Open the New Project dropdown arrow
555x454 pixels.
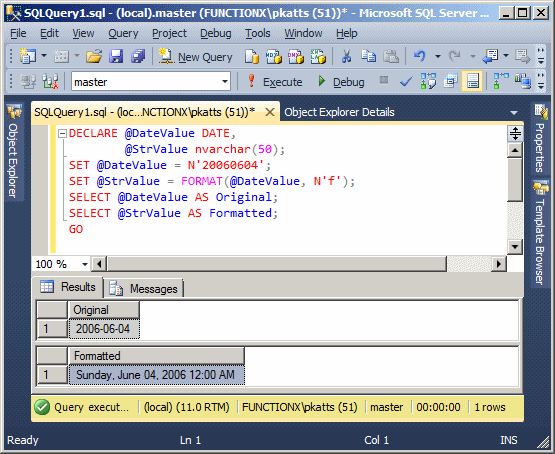(44, 56)
